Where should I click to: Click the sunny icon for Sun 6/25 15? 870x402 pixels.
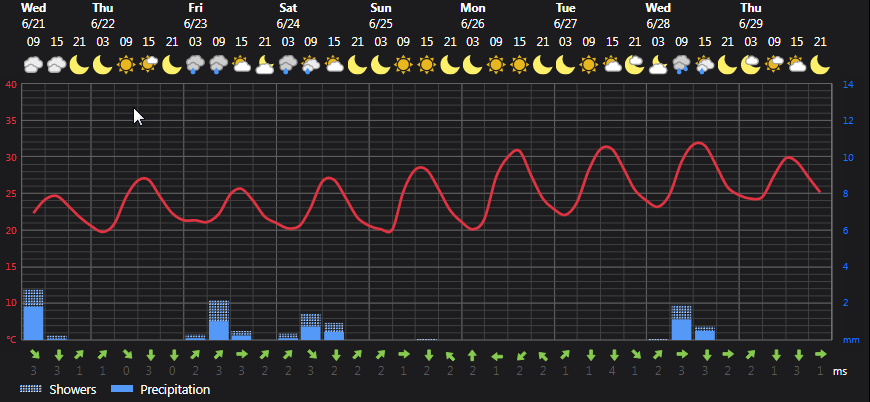(x=427, y=65)
